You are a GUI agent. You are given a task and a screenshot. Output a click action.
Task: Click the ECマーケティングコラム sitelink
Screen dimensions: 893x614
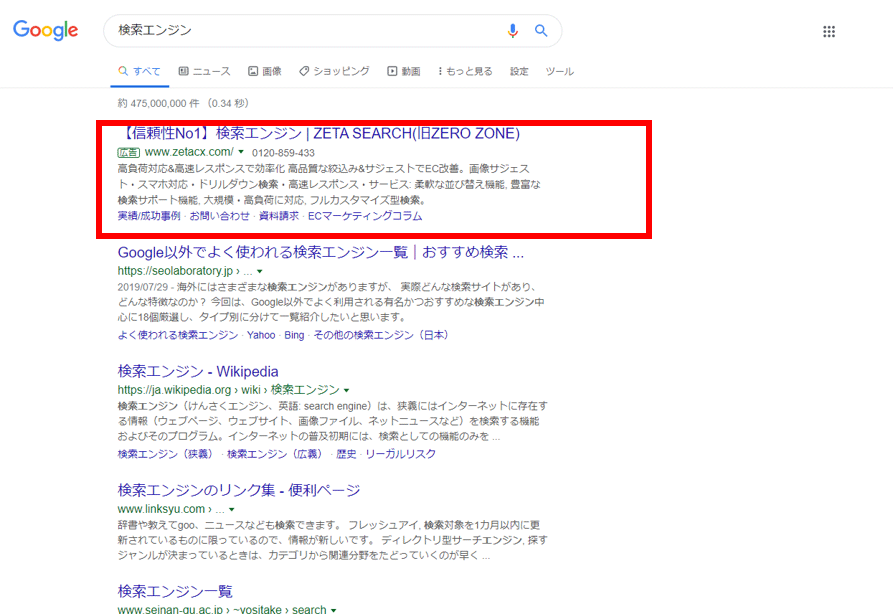pos(365,216)
